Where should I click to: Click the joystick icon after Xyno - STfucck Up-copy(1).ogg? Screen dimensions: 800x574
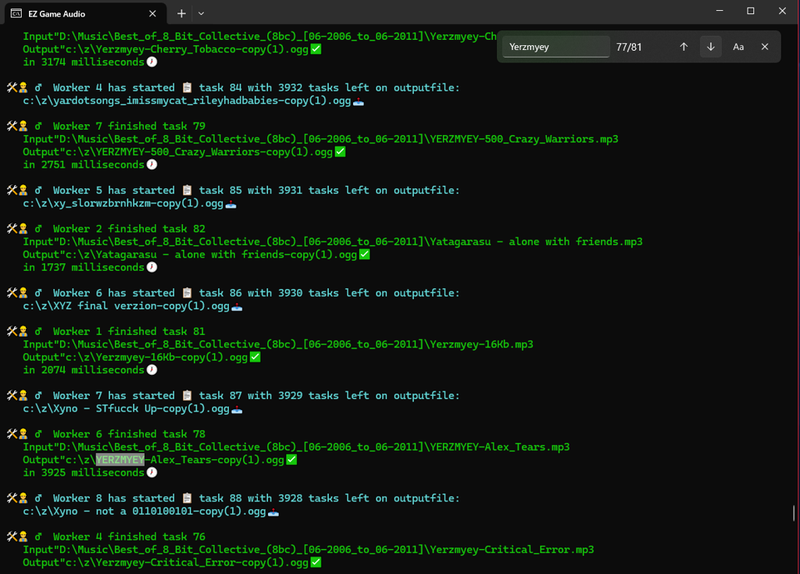[x=237, y=409]
